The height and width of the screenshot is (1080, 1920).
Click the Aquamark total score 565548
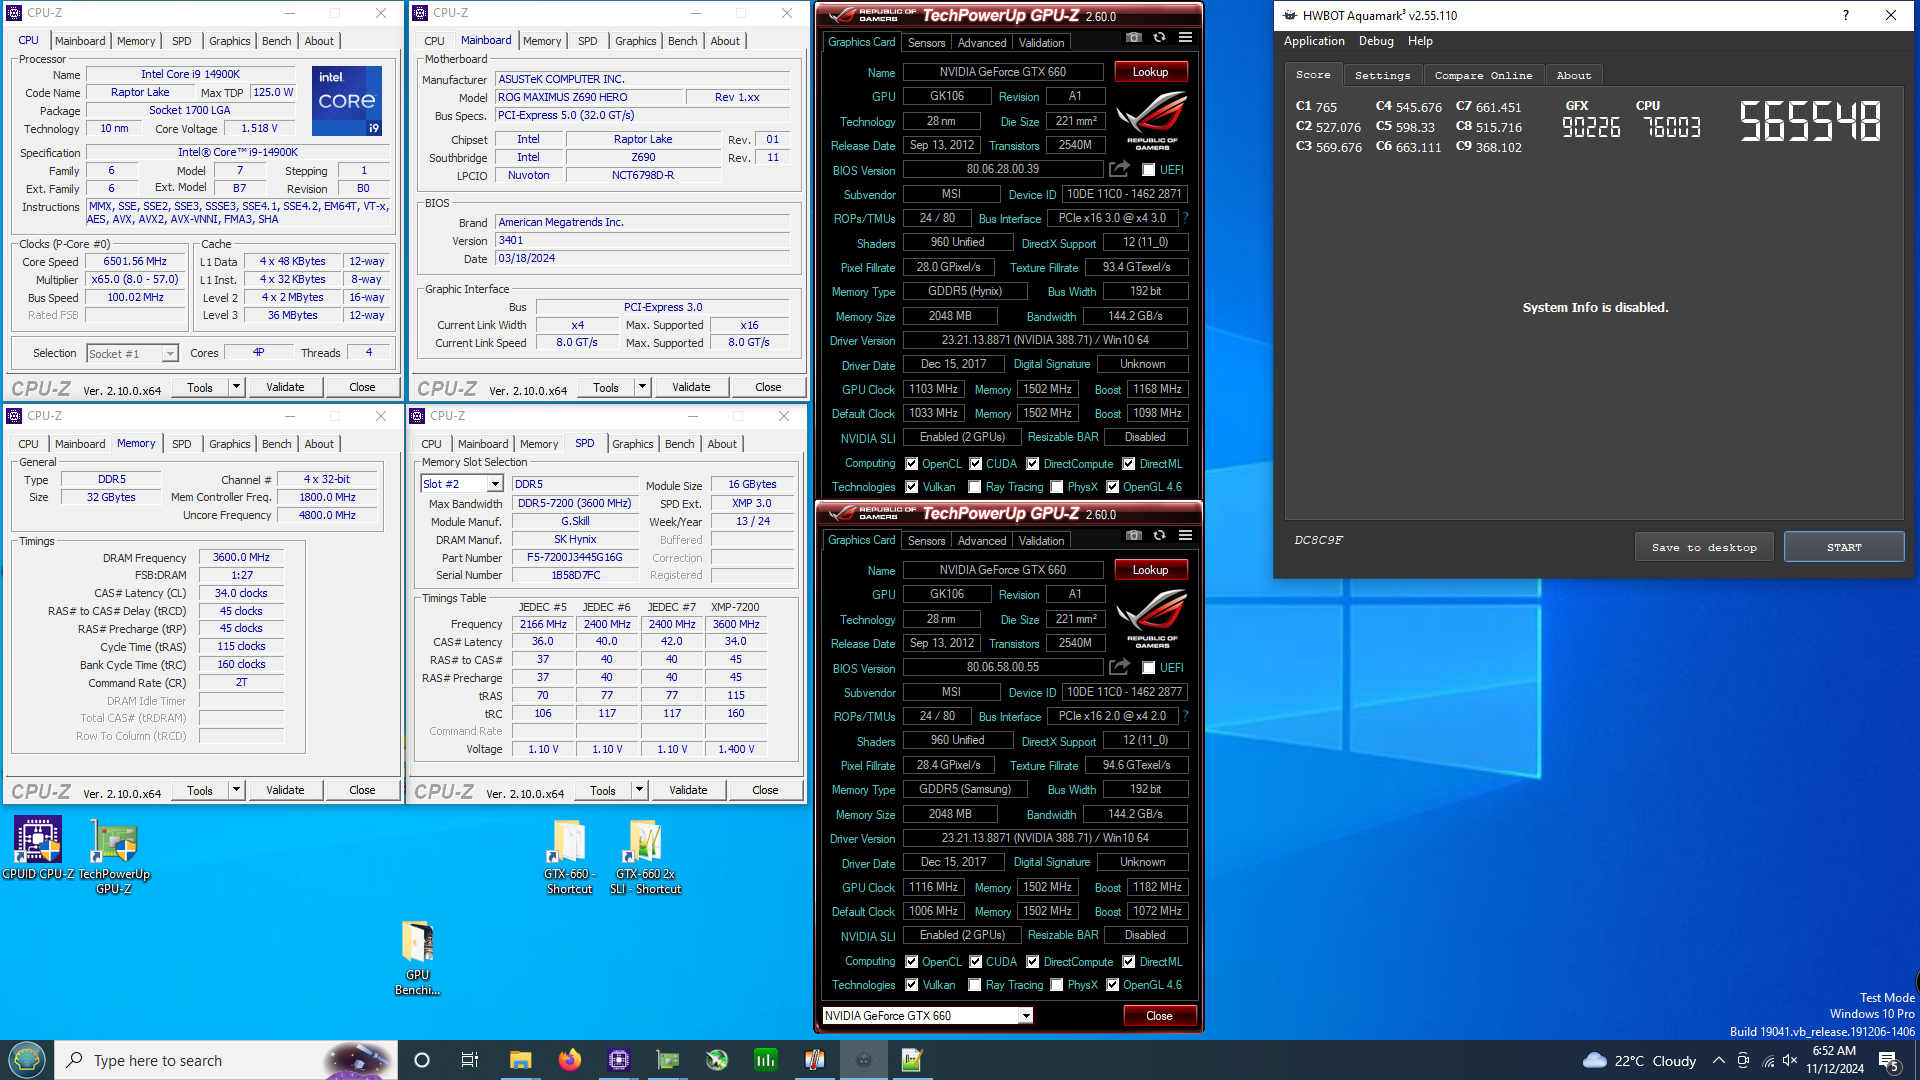click(1809, 121)
